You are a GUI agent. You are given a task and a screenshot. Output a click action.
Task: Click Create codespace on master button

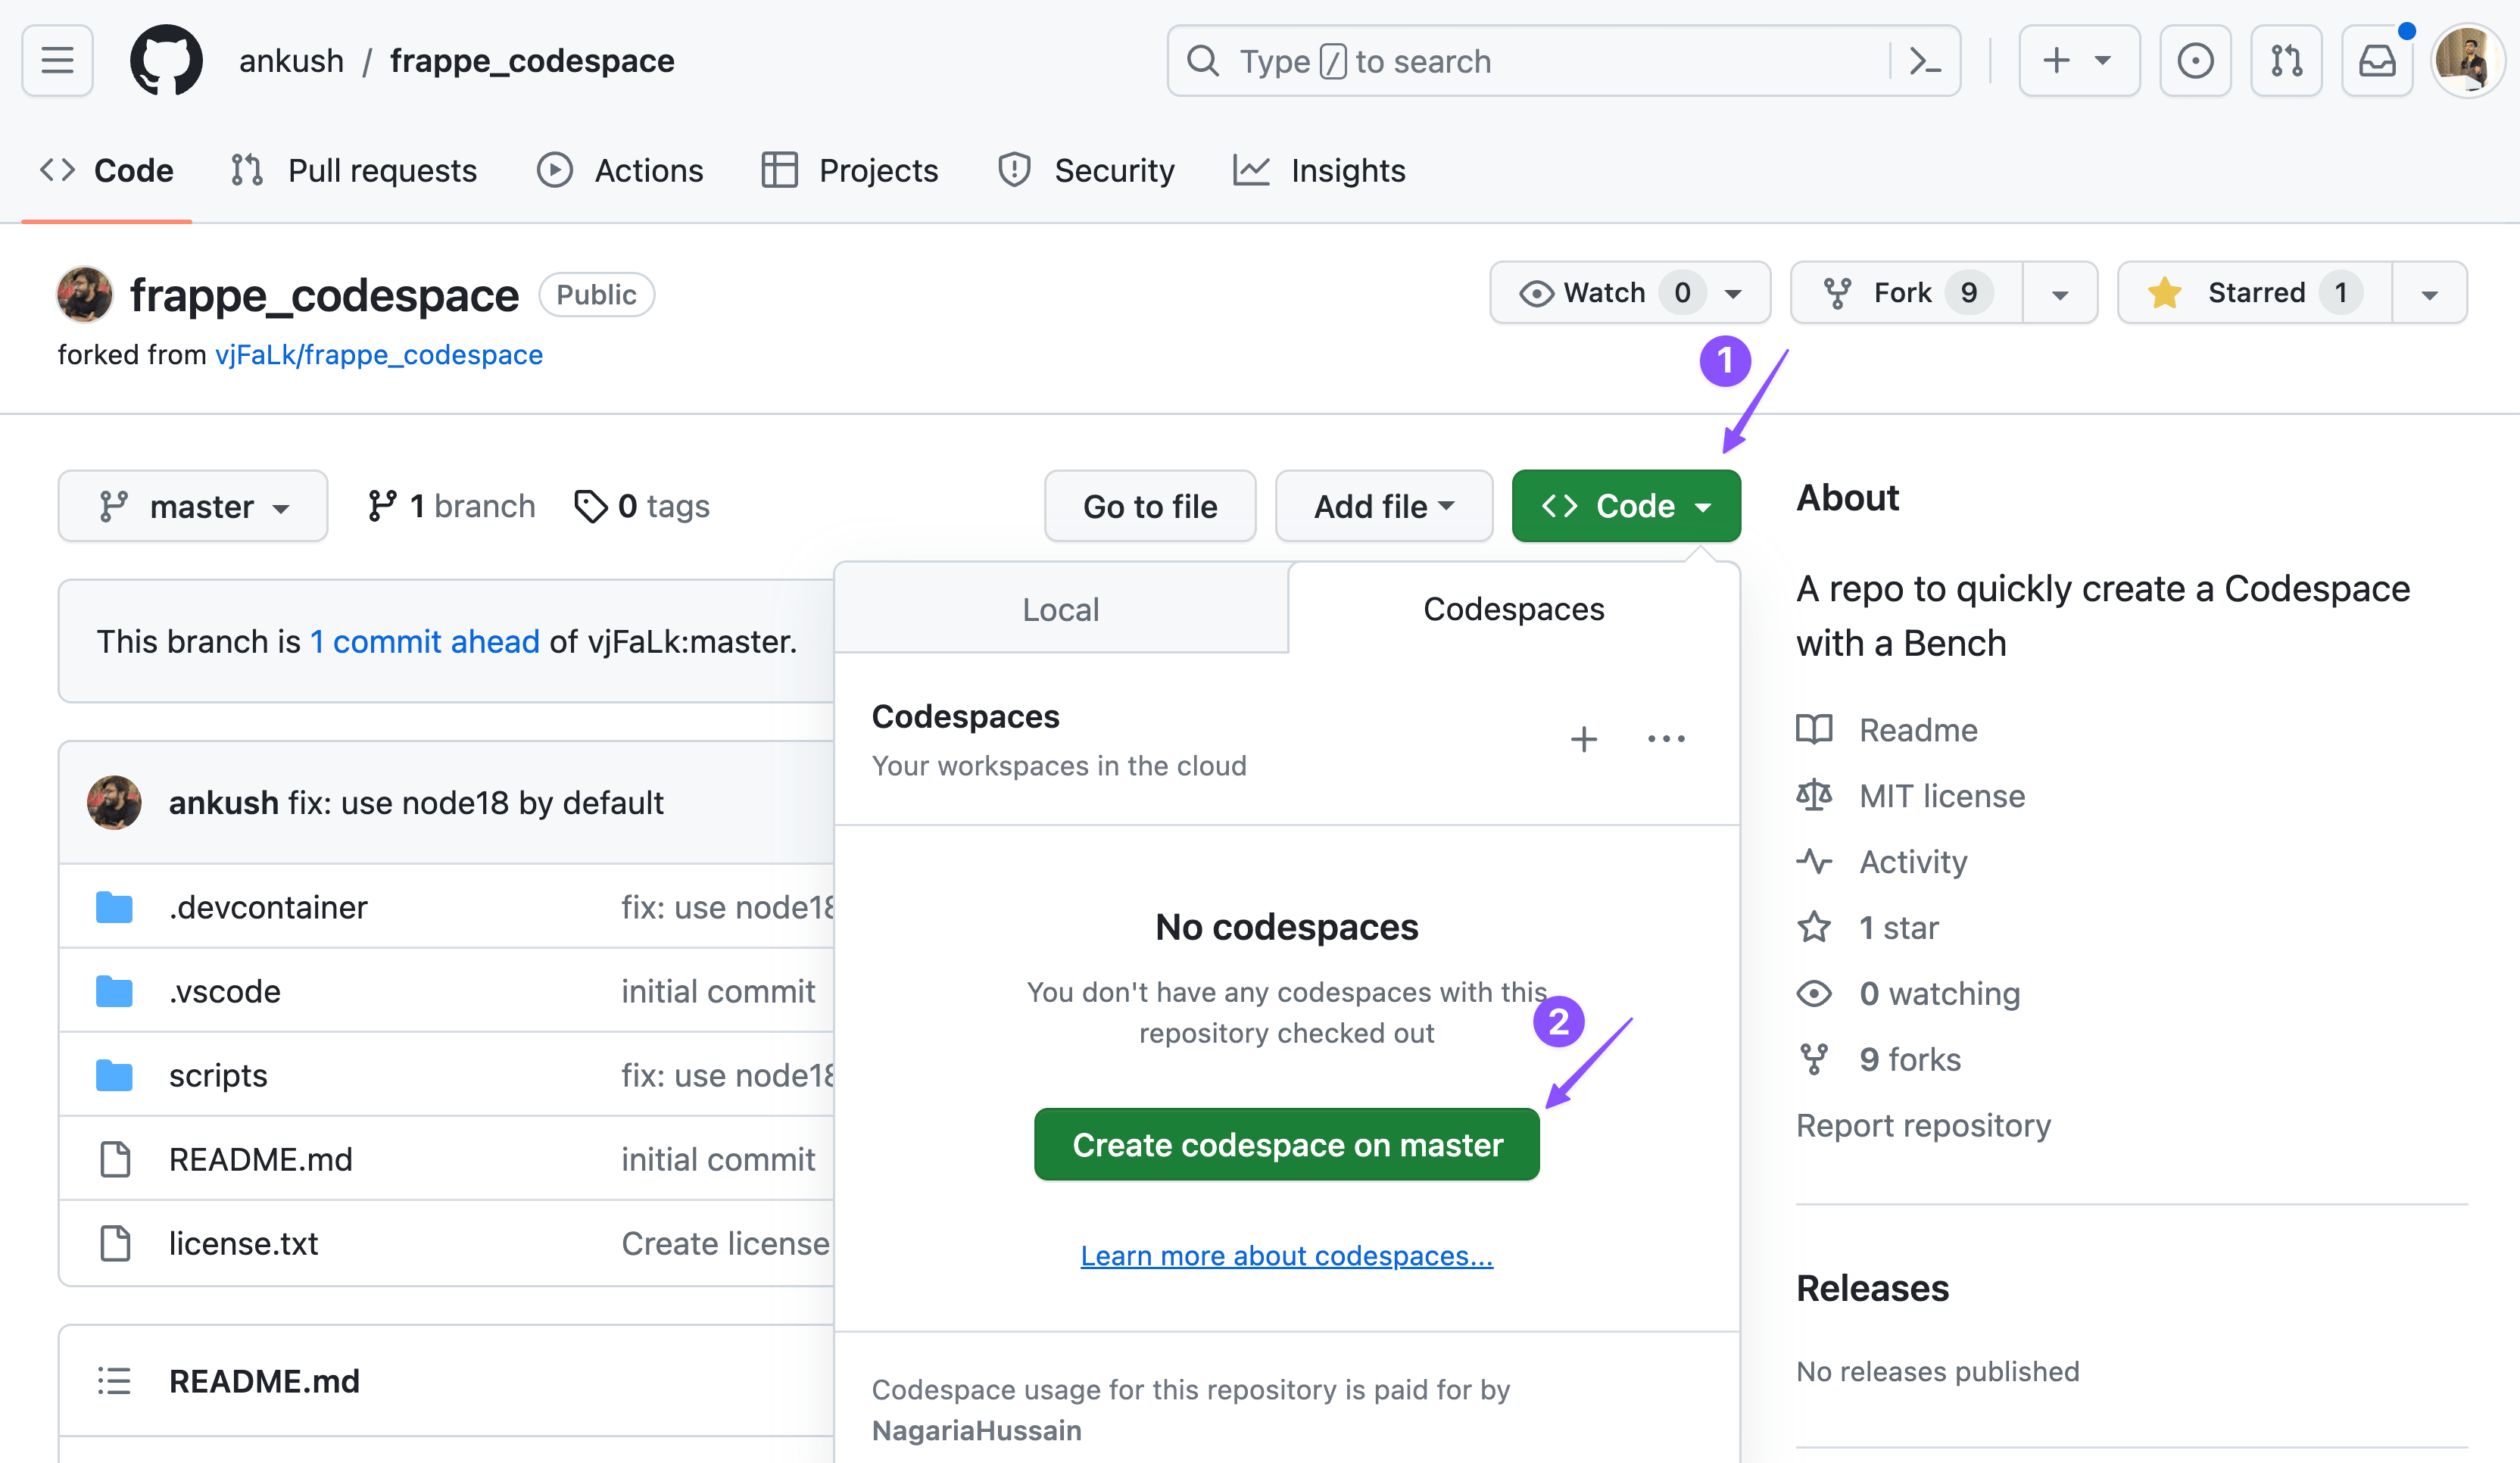1286,1145
